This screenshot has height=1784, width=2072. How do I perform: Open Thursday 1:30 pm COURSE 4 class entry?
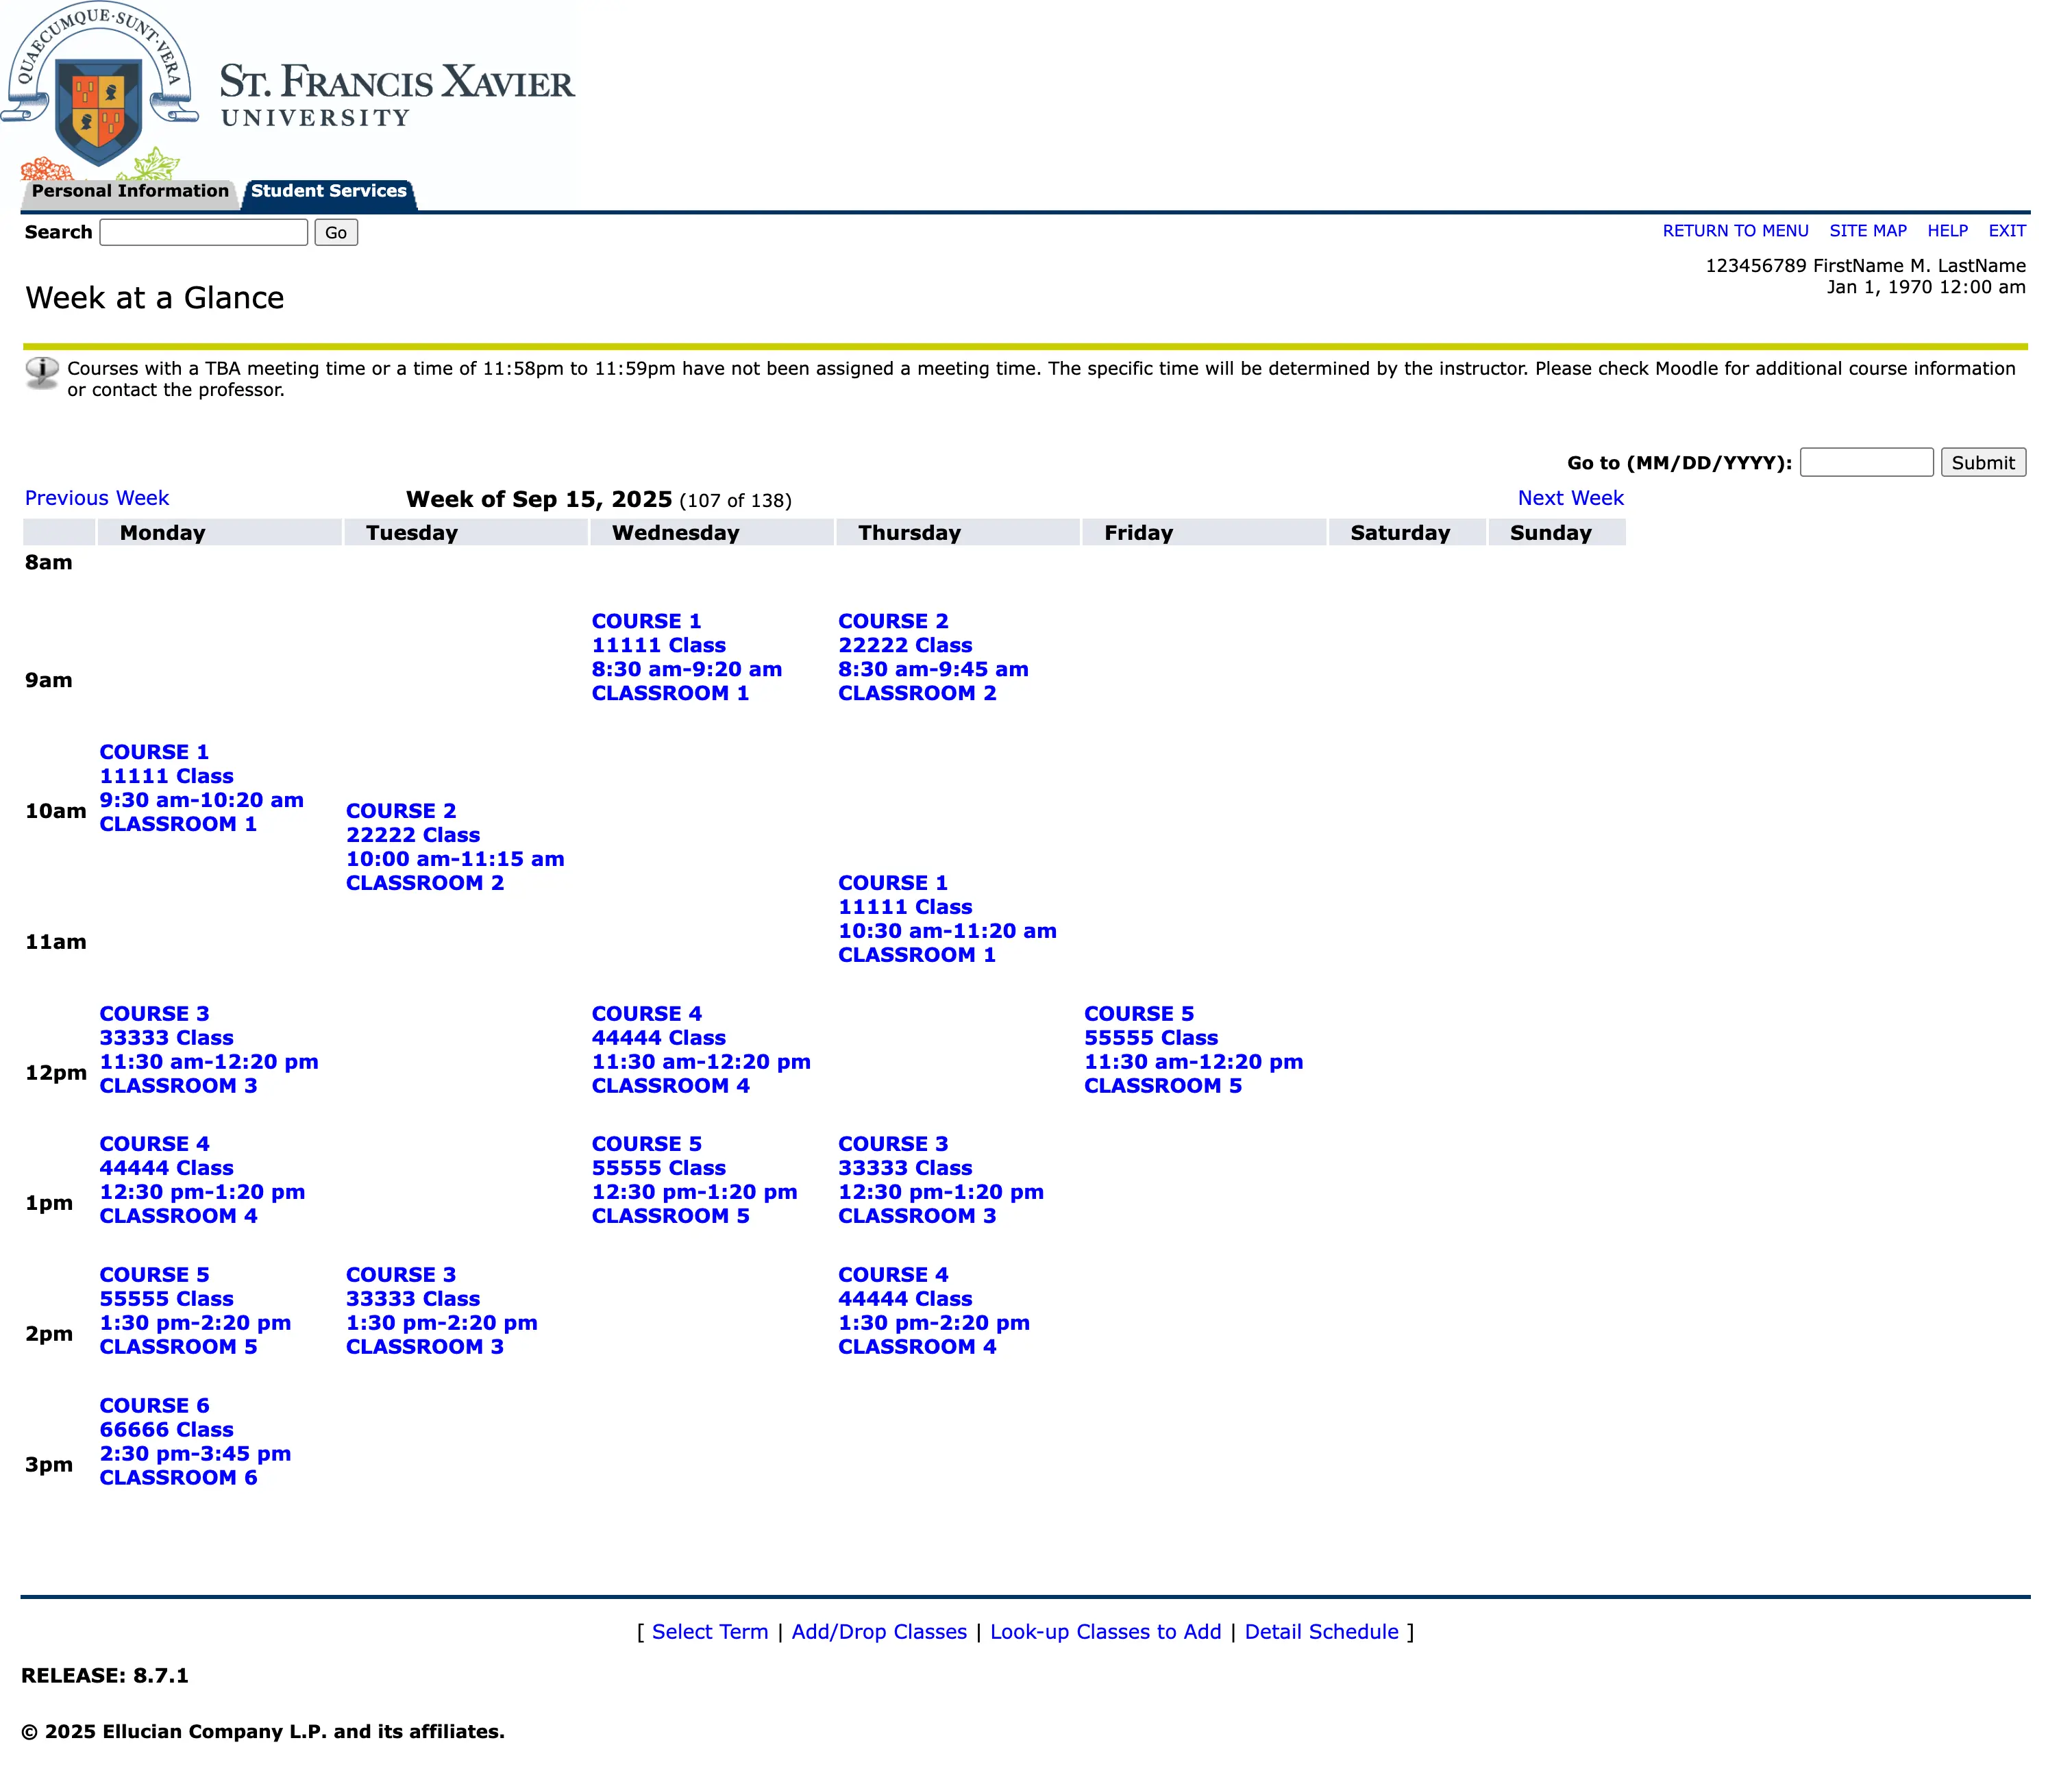click(x=934, y=1311)
